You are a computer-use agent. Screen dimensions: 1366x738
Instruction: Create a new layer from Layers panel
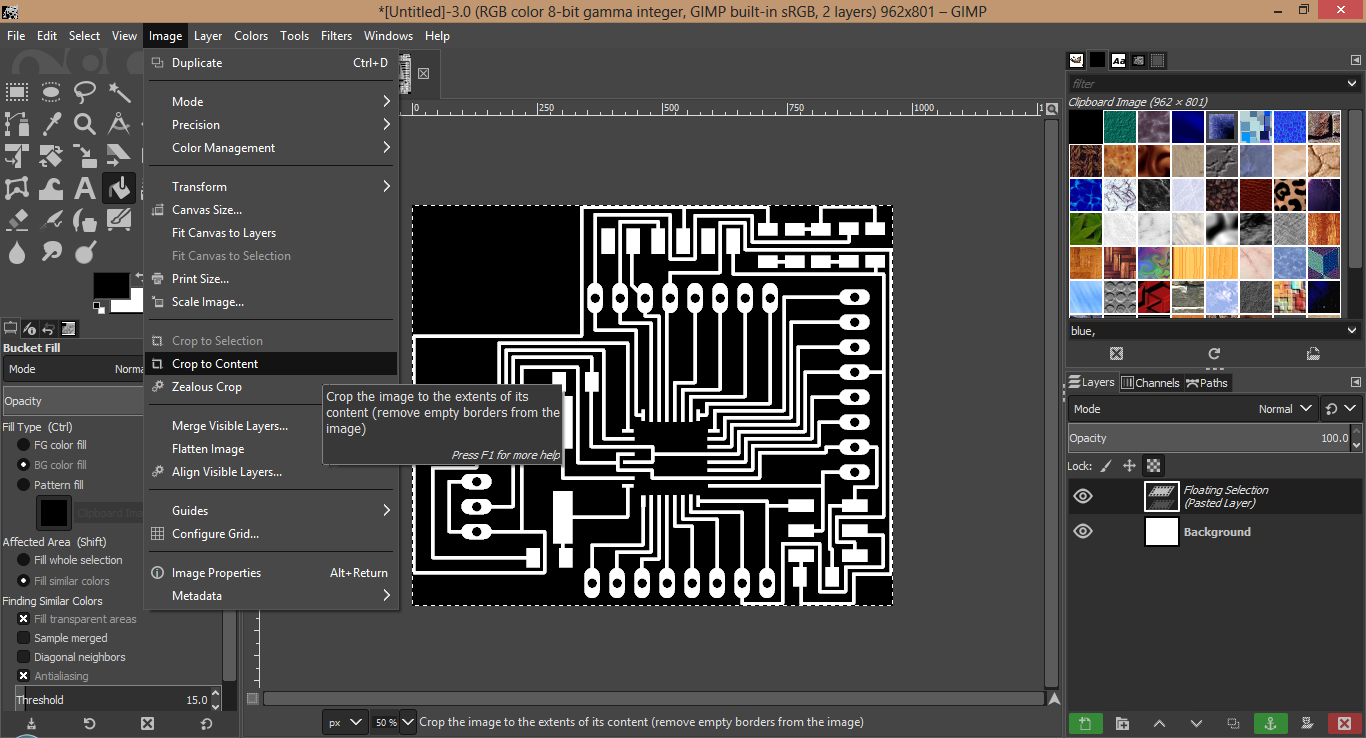[x=1085, y=723]
